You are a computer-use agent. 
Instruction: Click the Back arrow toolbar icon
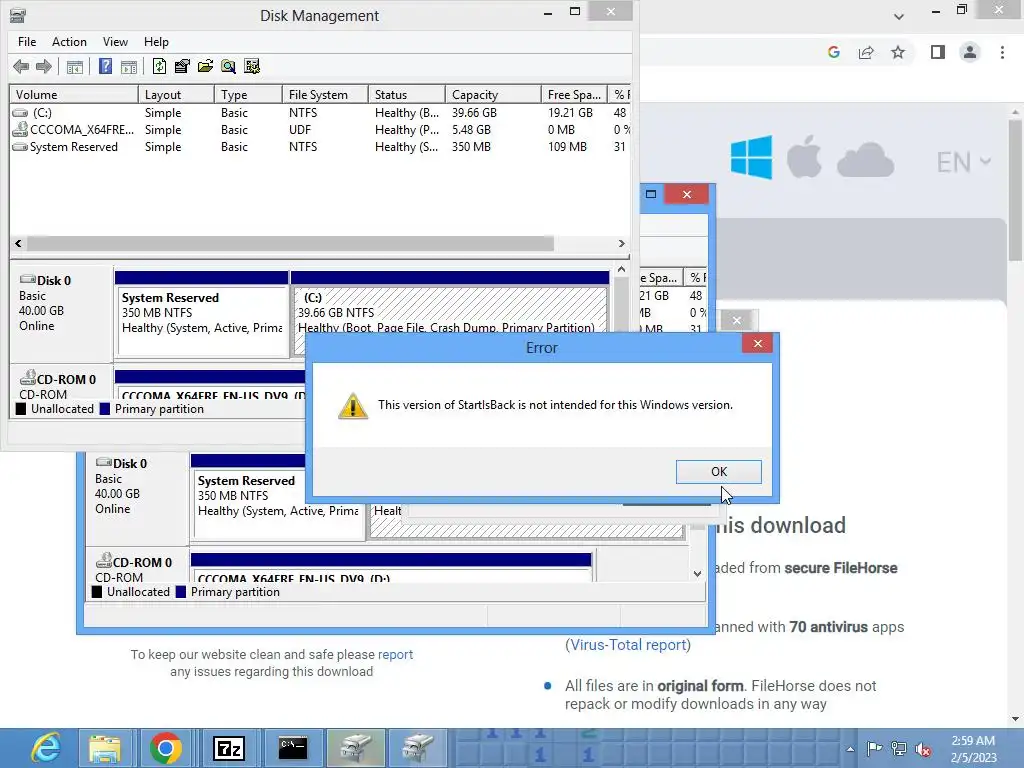[21, 66]
